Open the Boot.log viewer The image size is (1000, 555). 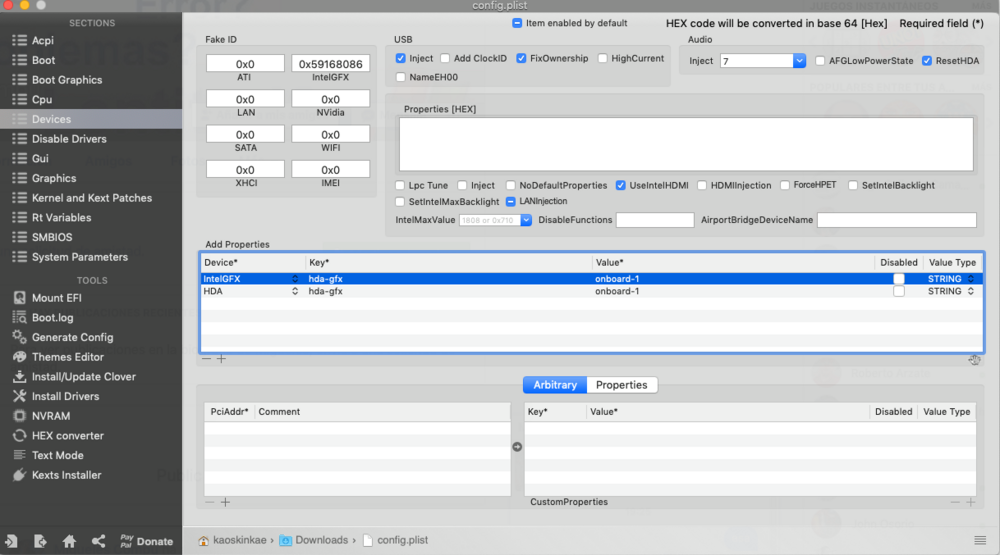click(x=52, y=317)
